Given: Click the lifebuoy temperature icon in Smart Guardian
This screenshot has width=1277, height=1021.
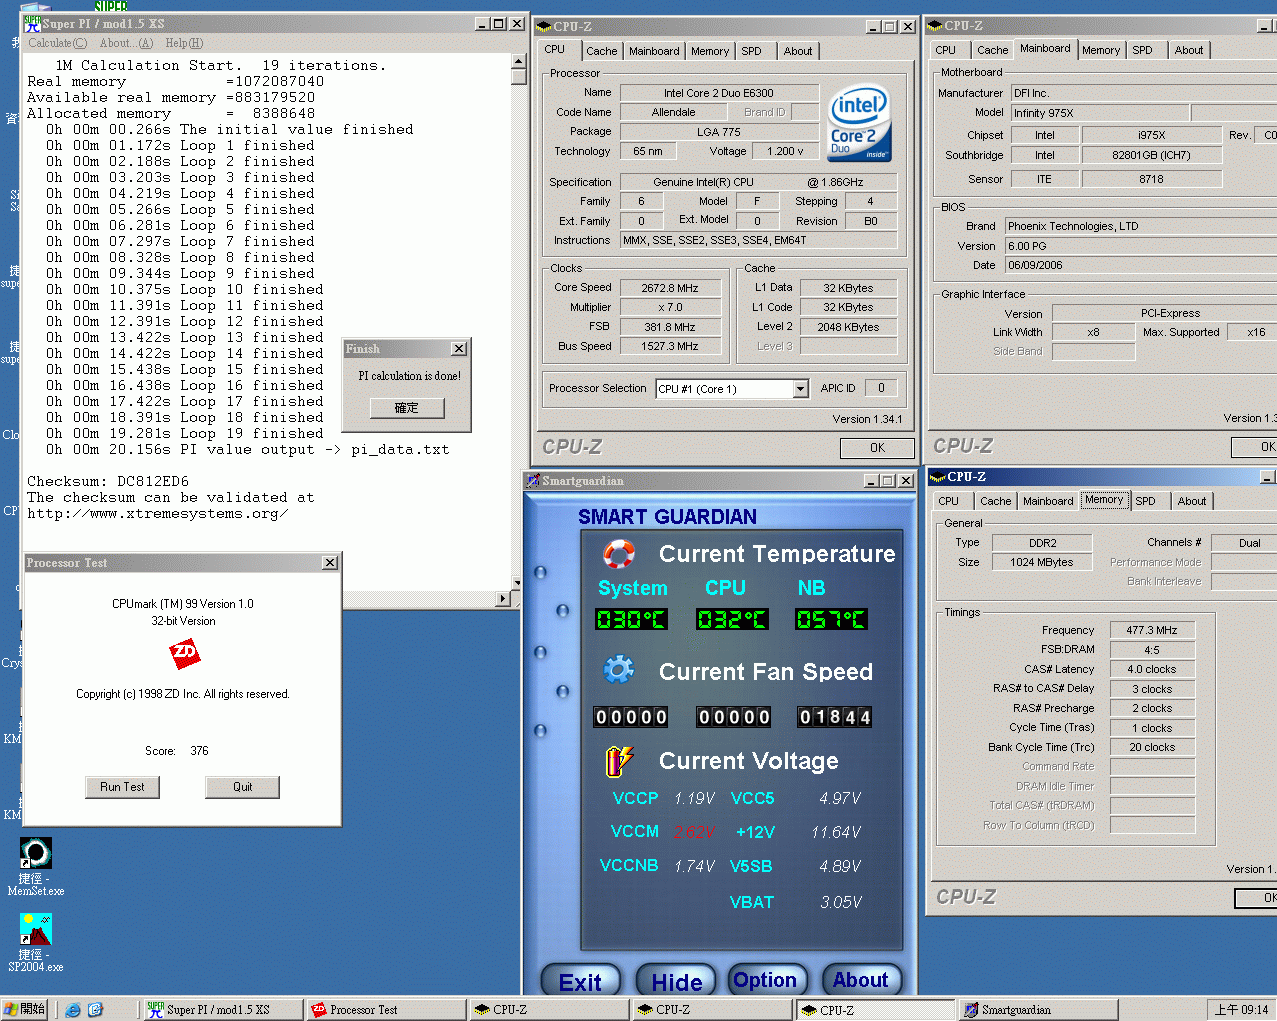Looking at the screenshot, I should tap(619, 554).
